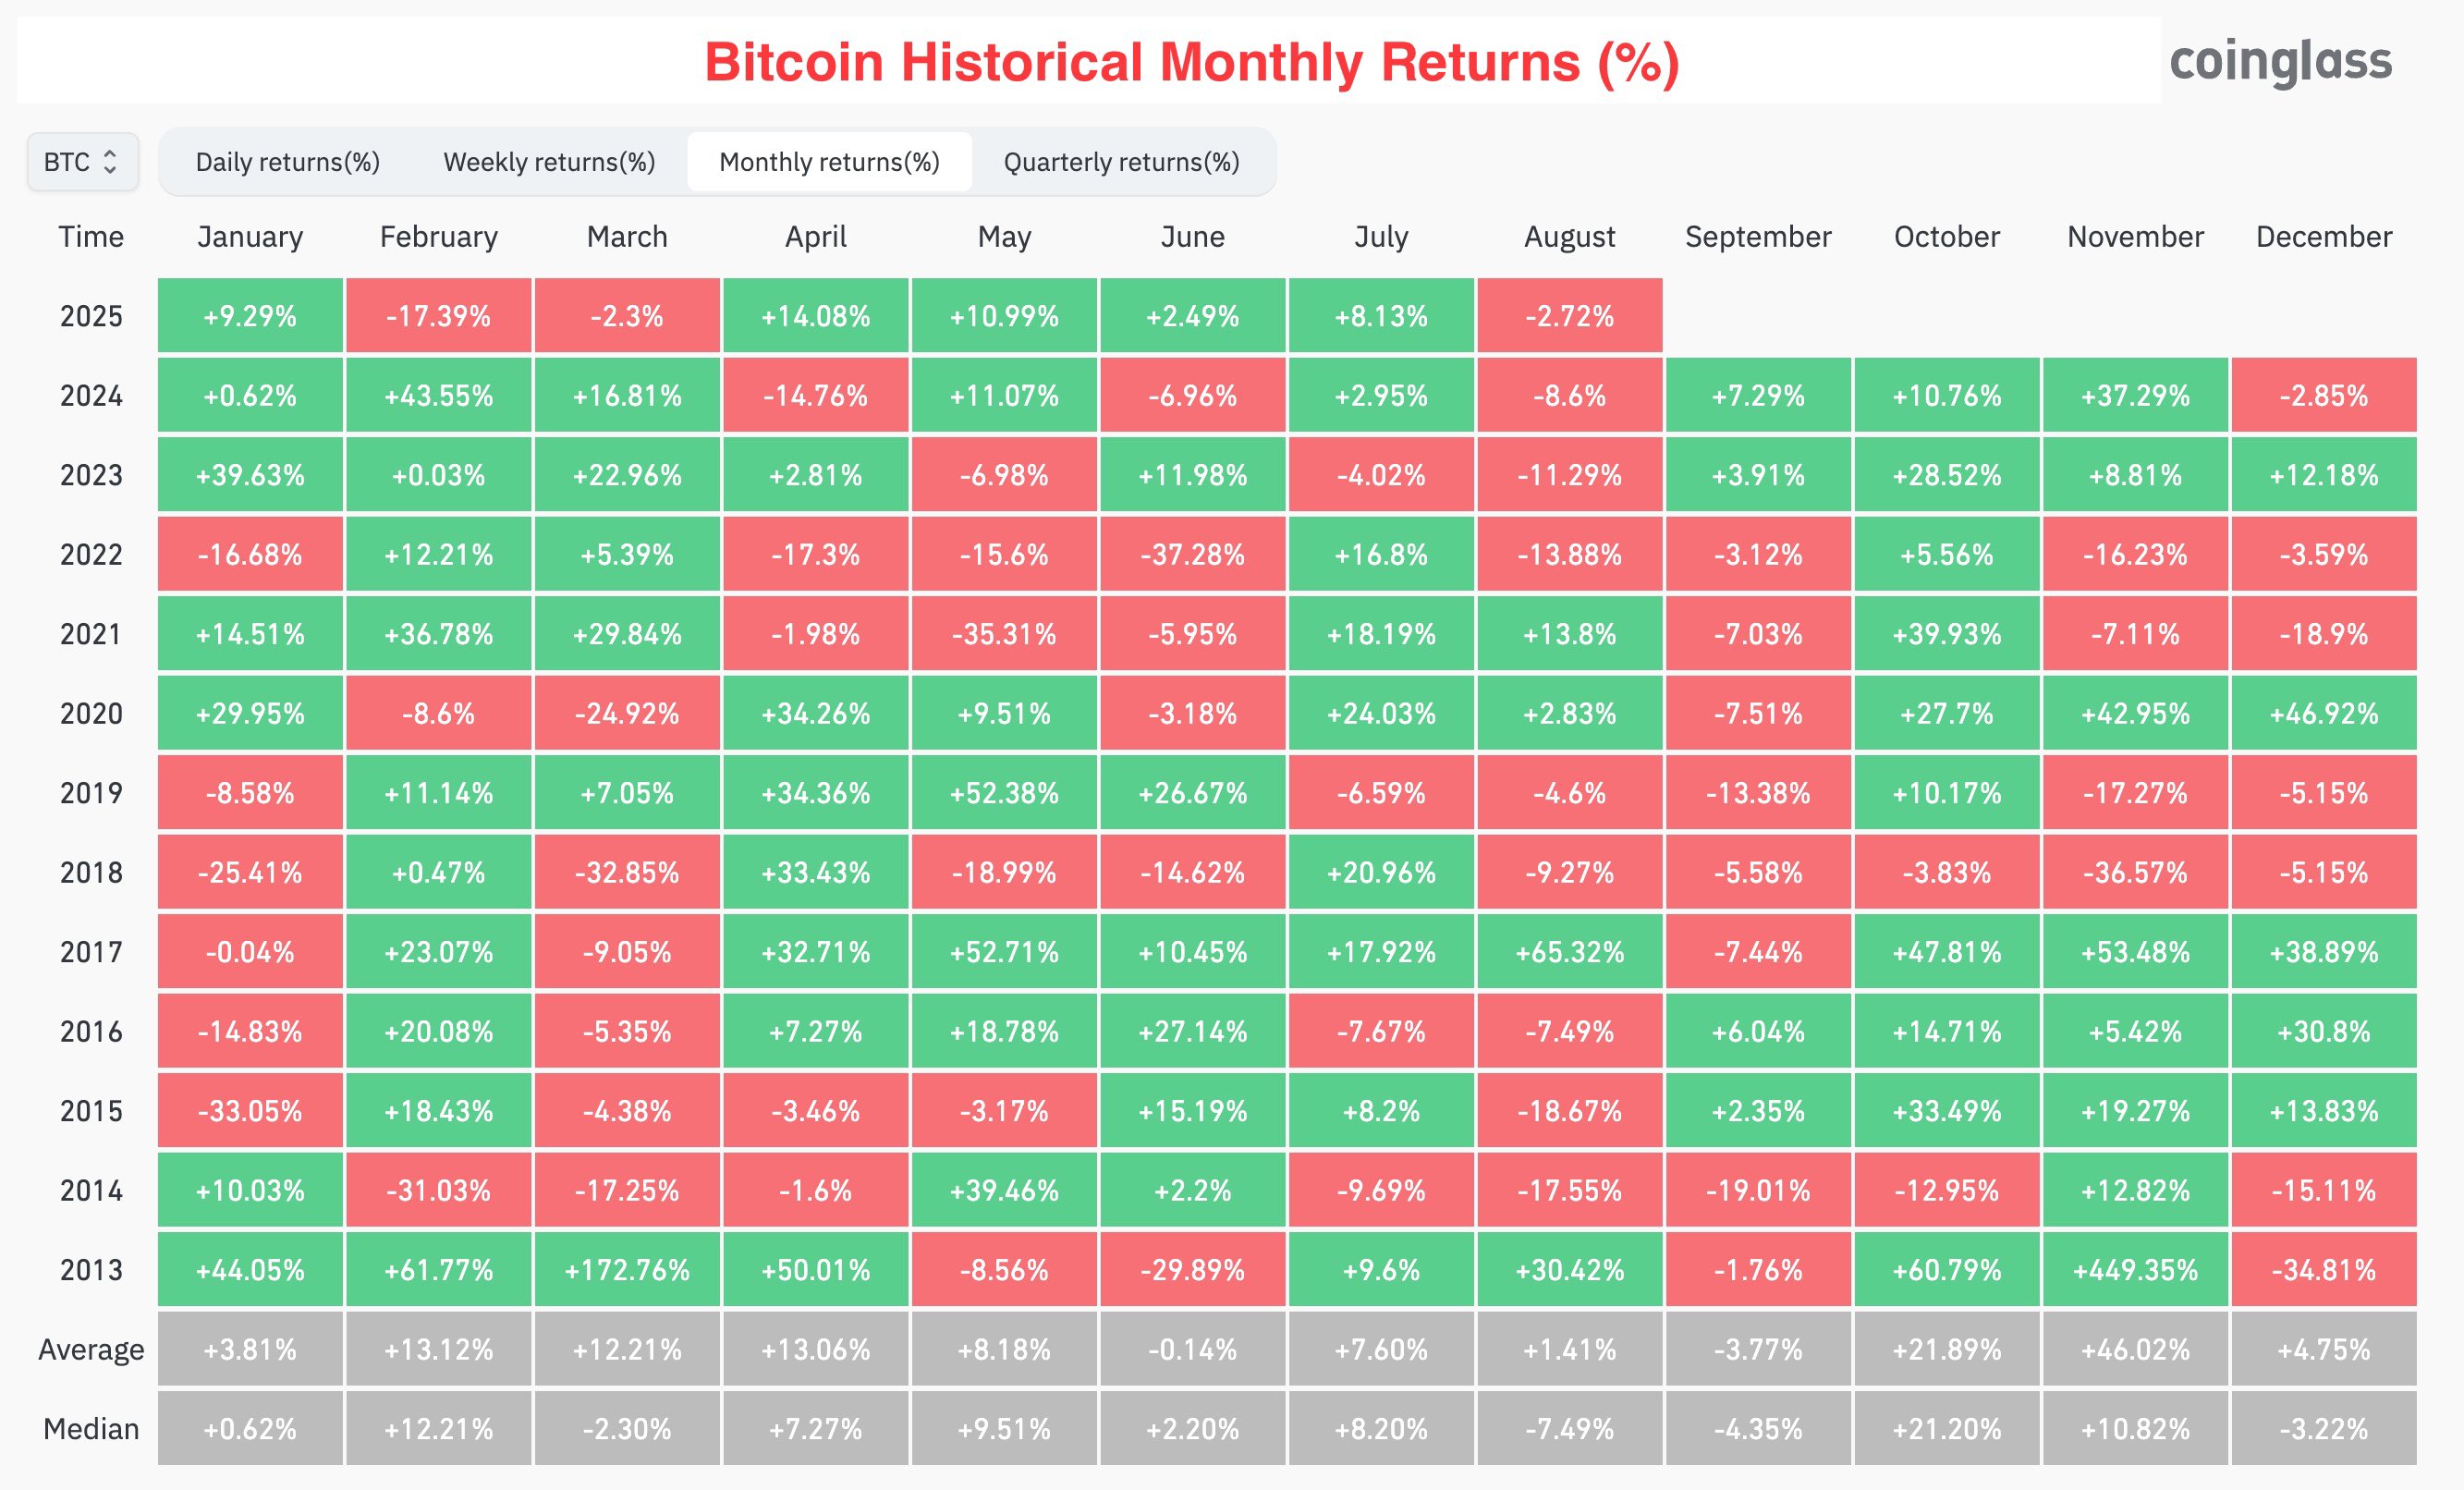The height and width of the screenshot is (1490, 2464).
Task: Click the 2022 June -37.28% cell
Action: tap(1192, 555)
